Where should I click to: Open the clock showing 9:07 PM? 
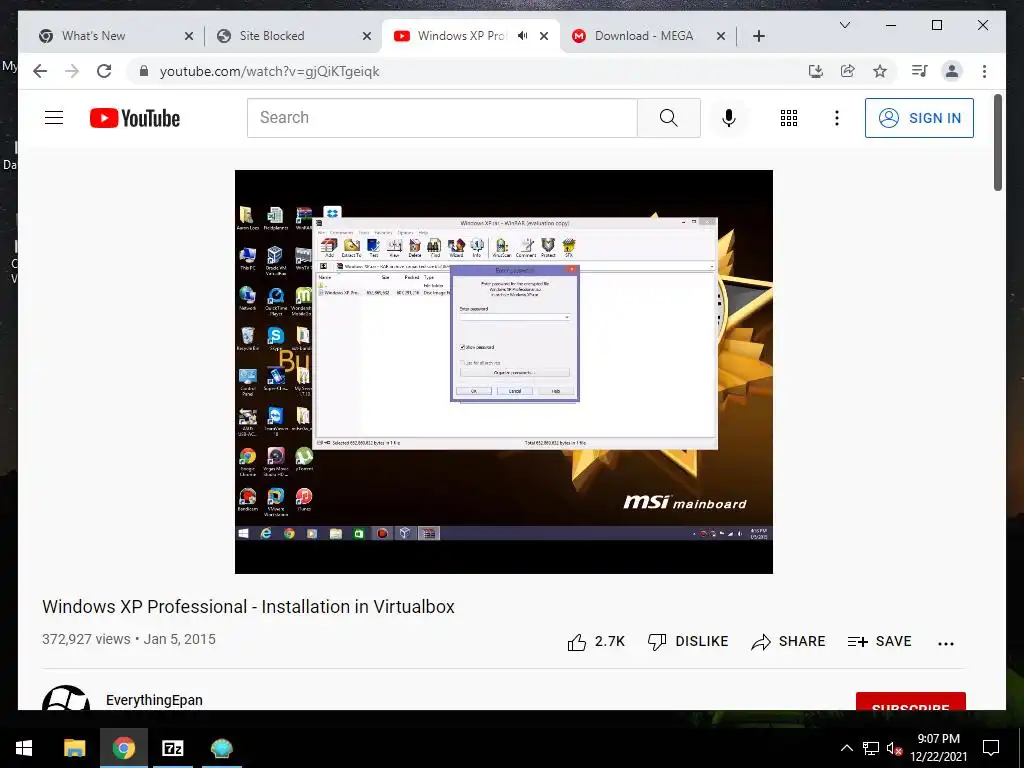[x=938, y=748]
